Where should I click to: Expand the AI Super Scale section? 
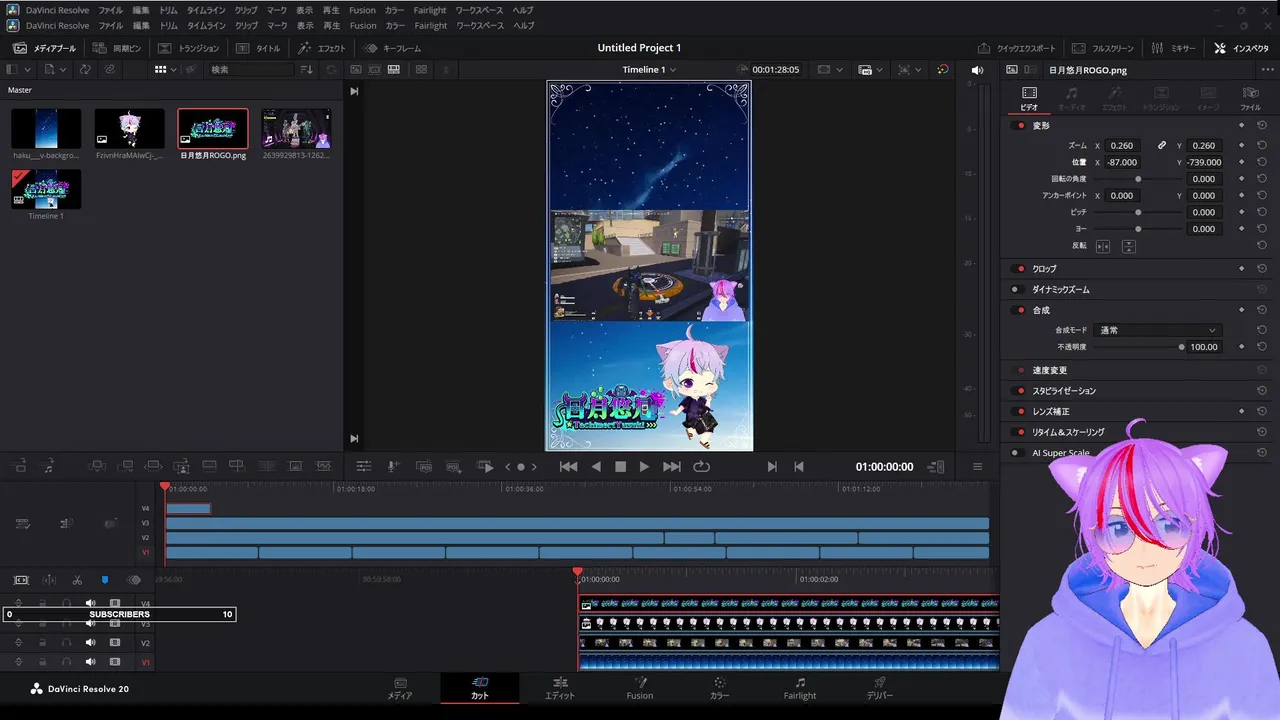[1061, 453]
